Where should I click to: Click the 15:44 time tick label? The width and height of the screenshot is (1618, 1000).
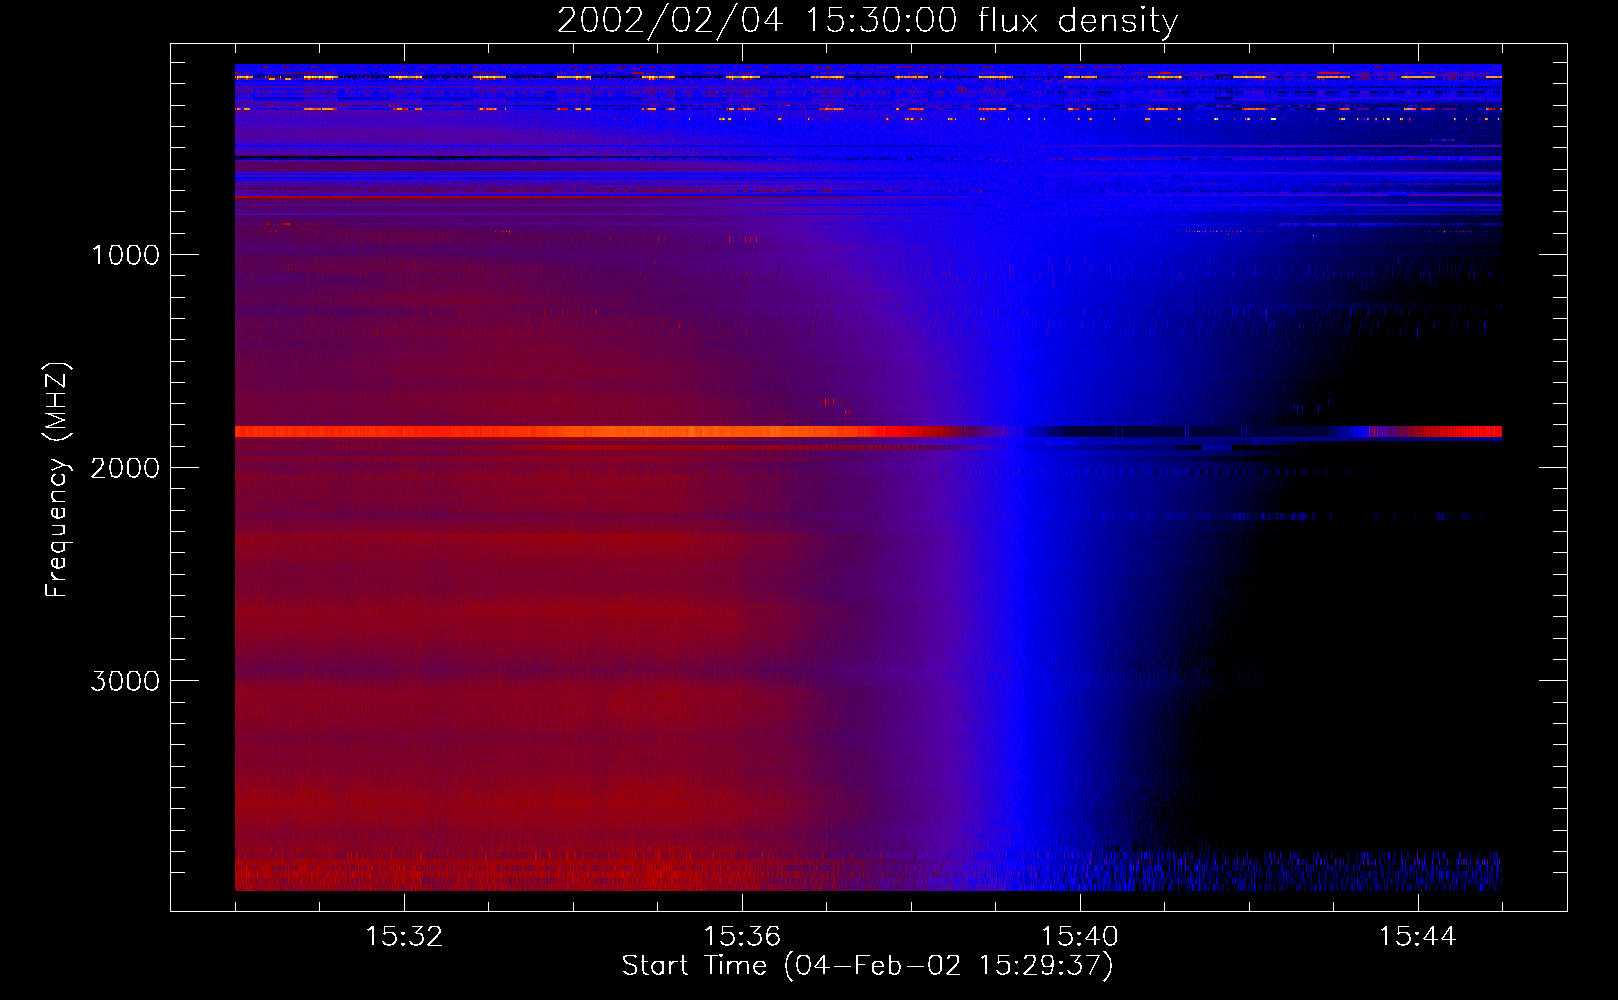1418,937
